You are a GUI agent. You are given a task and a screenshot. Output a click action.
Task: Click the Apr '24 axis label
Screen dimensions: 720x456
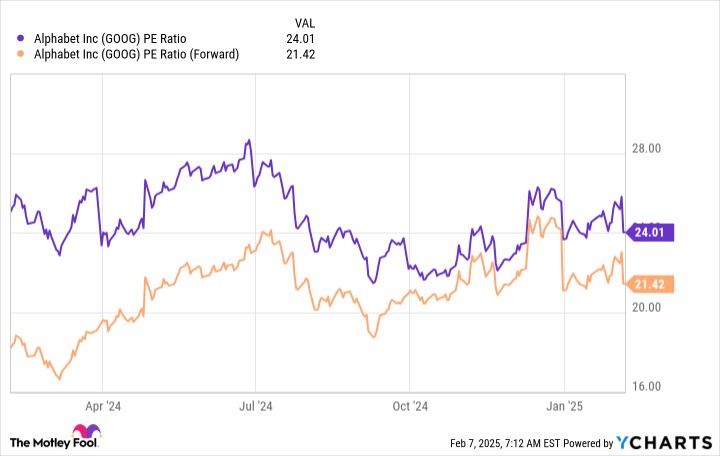point(103,406)
